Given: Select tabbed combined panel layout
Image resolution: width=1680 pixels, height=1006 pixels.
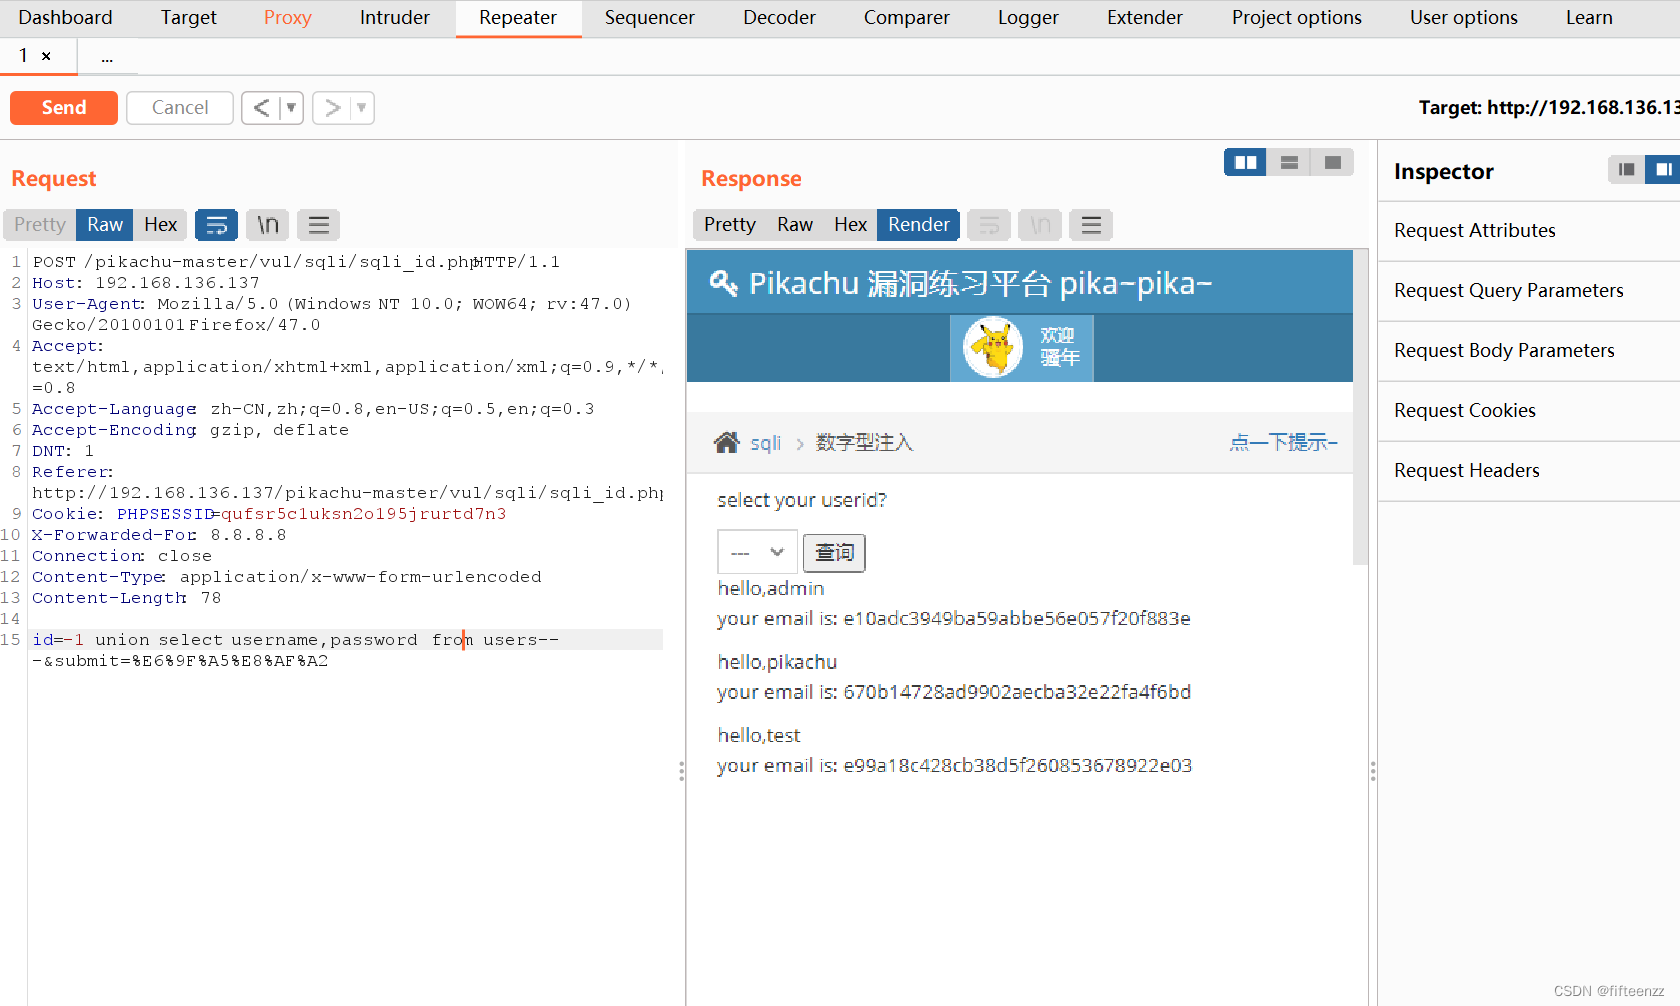Looking at the screenshot, I should coord(1333,162).
